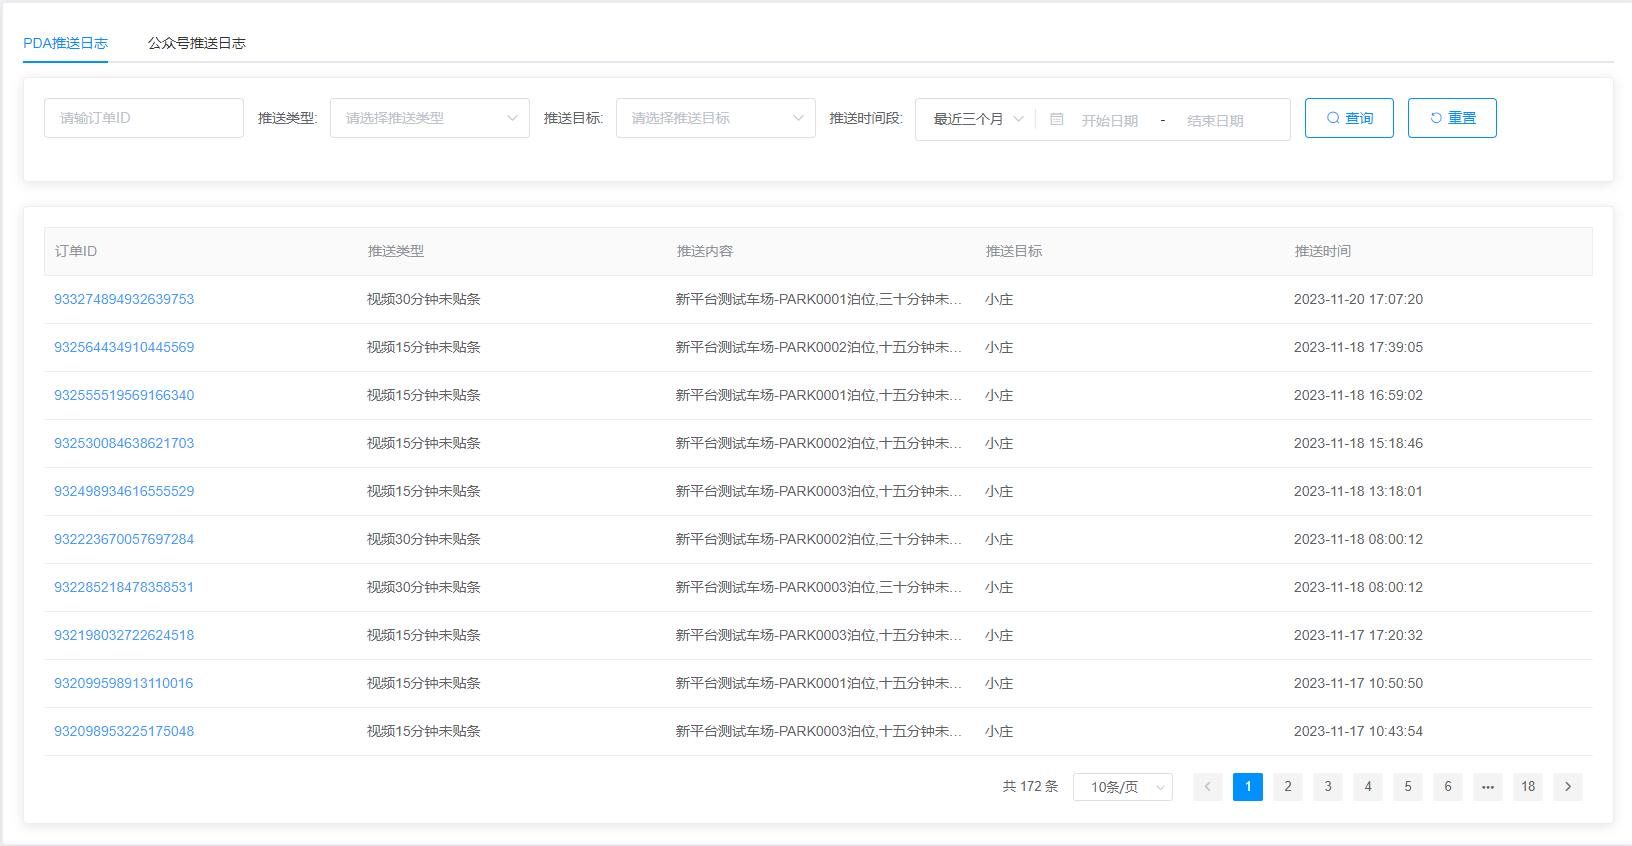Switch to 公众号推送日志 tab

(196, 43)
